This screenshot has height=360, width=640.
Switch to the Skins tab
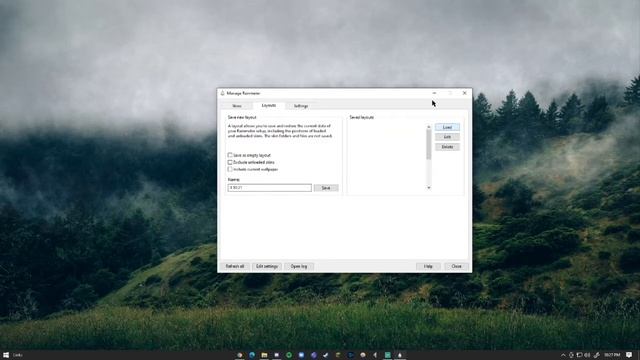pyautogui.click(x=237, y=106)
